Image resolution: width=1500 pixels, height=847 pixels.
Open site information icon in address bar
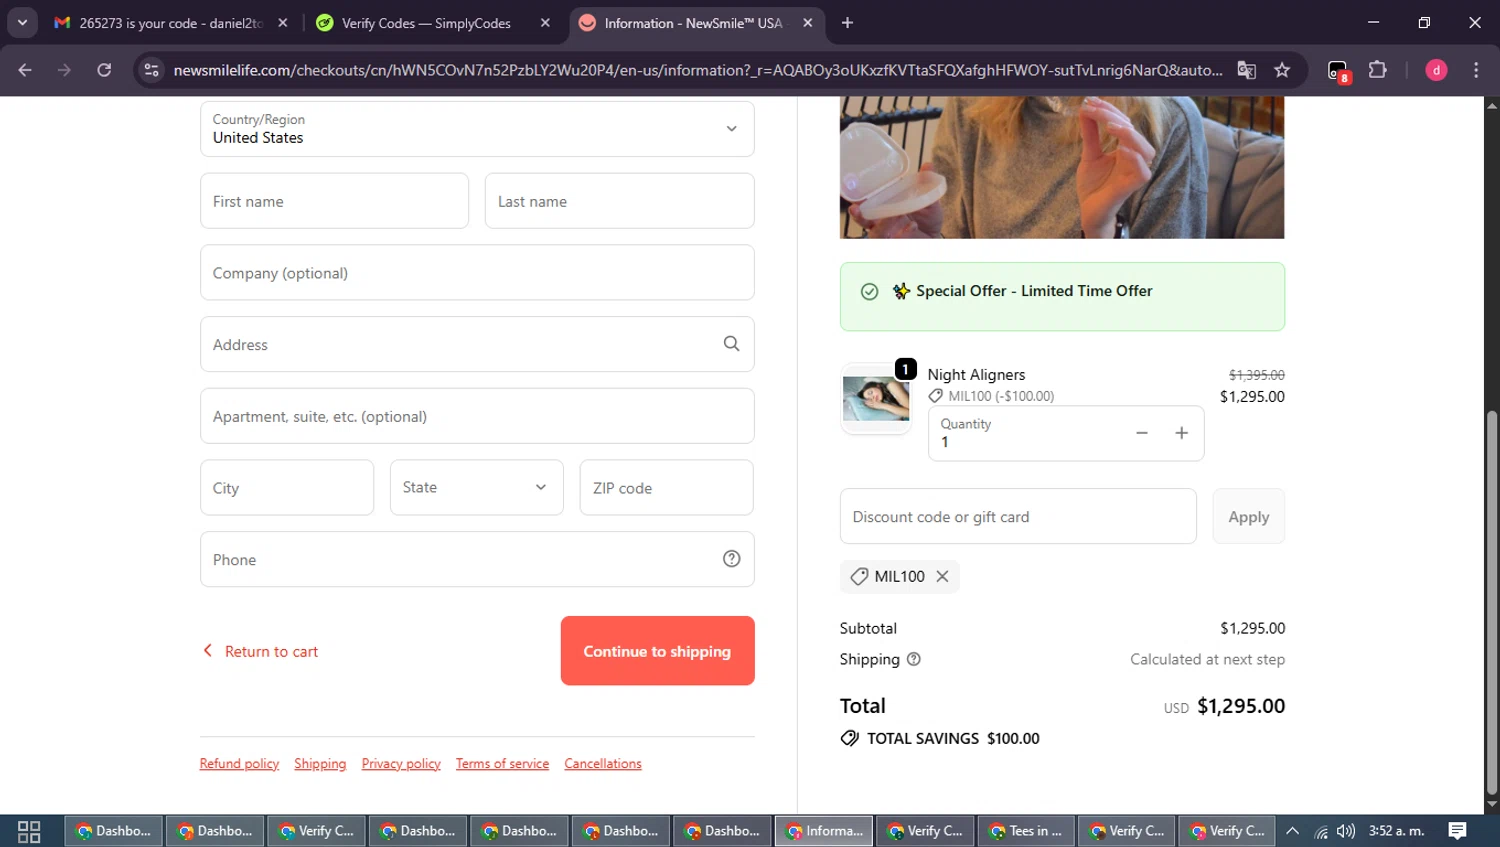click(x=151, y=70)
